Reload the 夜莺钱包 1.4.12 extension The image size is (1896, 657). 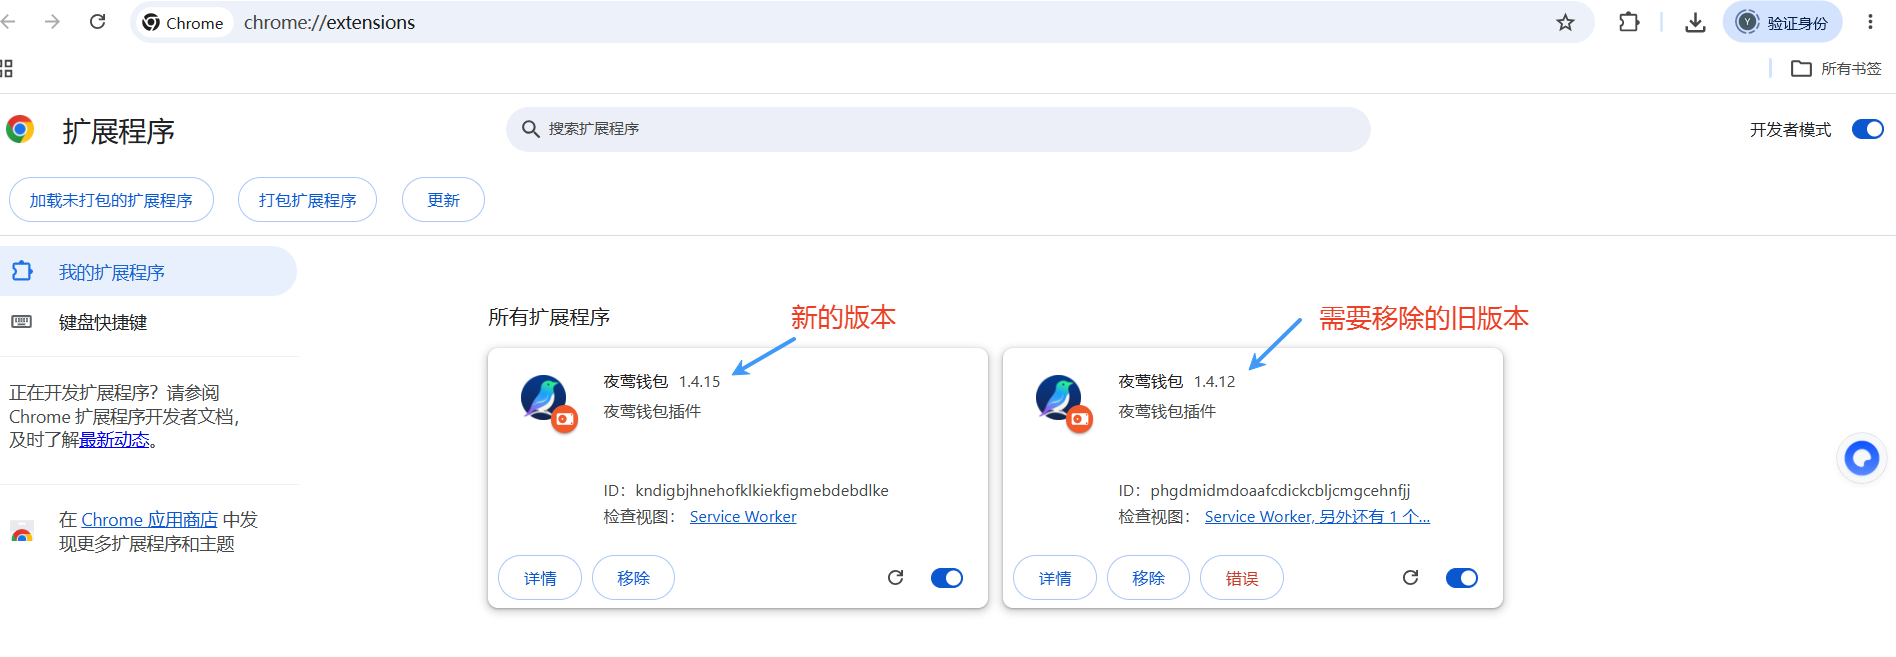click(1410, 577)
